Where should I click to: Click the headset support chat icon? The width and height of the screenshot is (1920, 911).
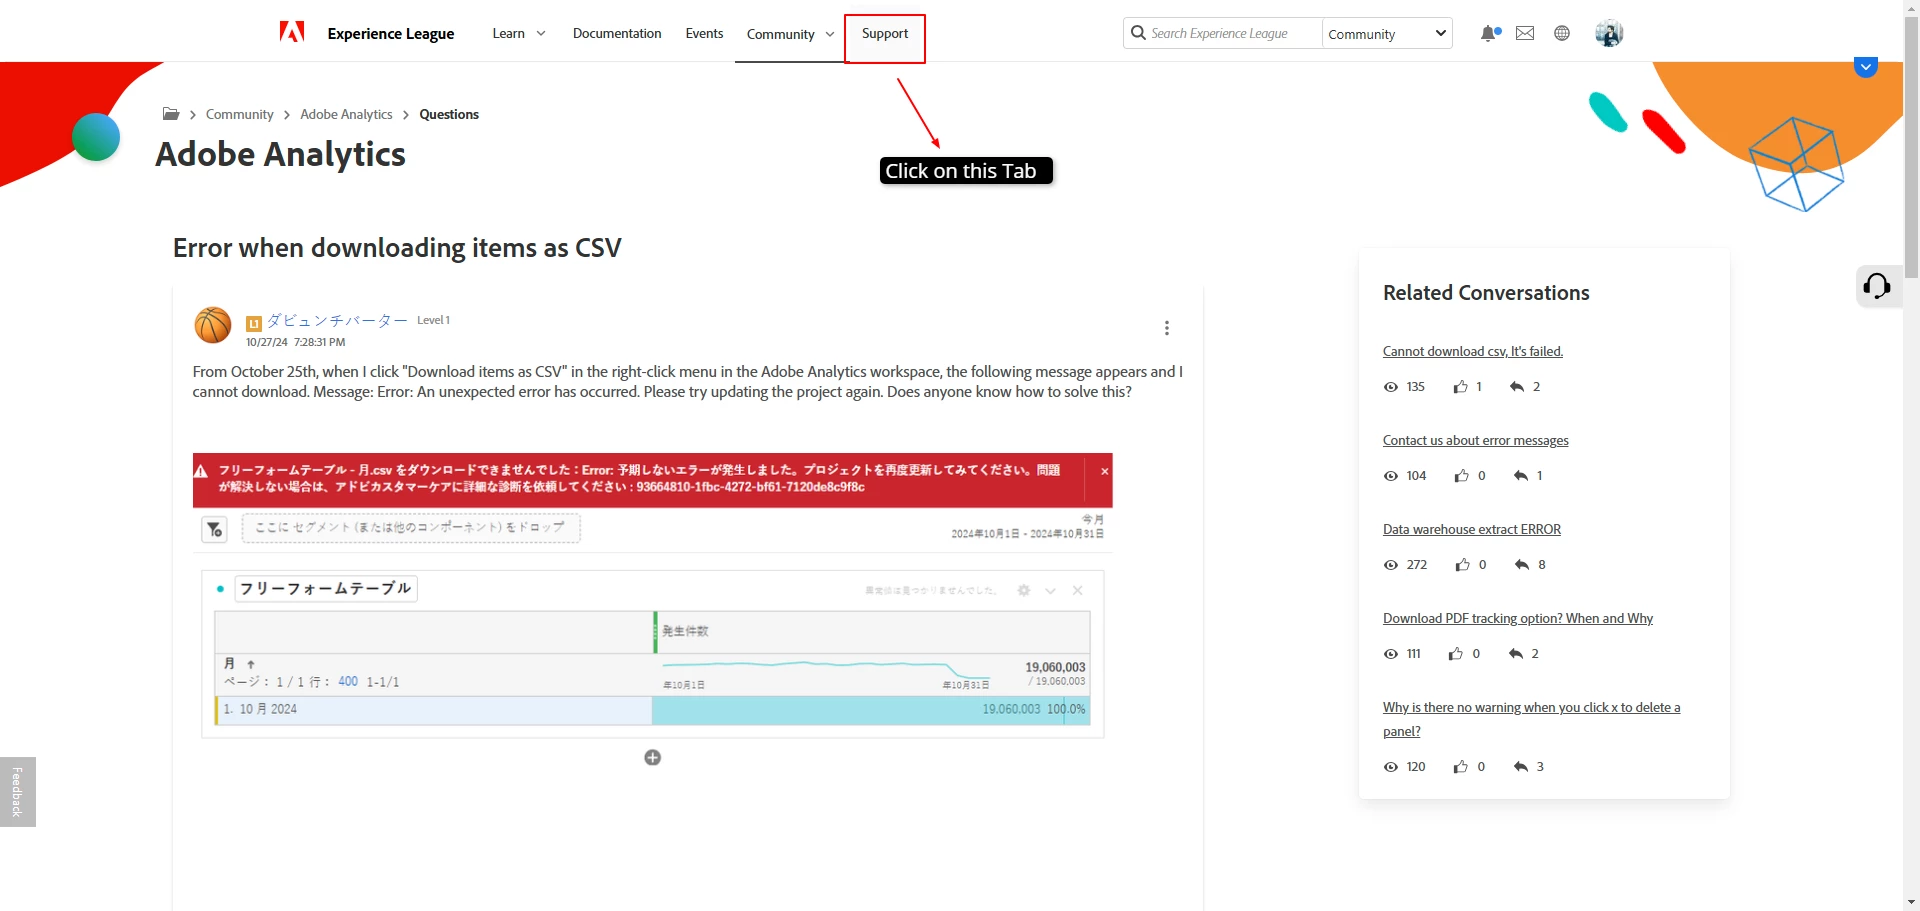tap(1877, 287)
